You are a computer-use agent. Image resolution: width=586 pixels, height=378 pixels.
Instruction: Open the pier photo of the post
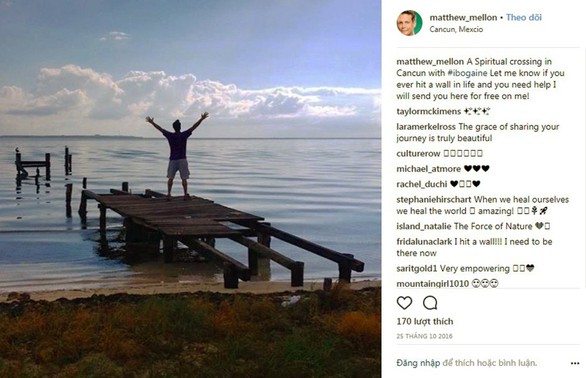(x=191, y=189)
